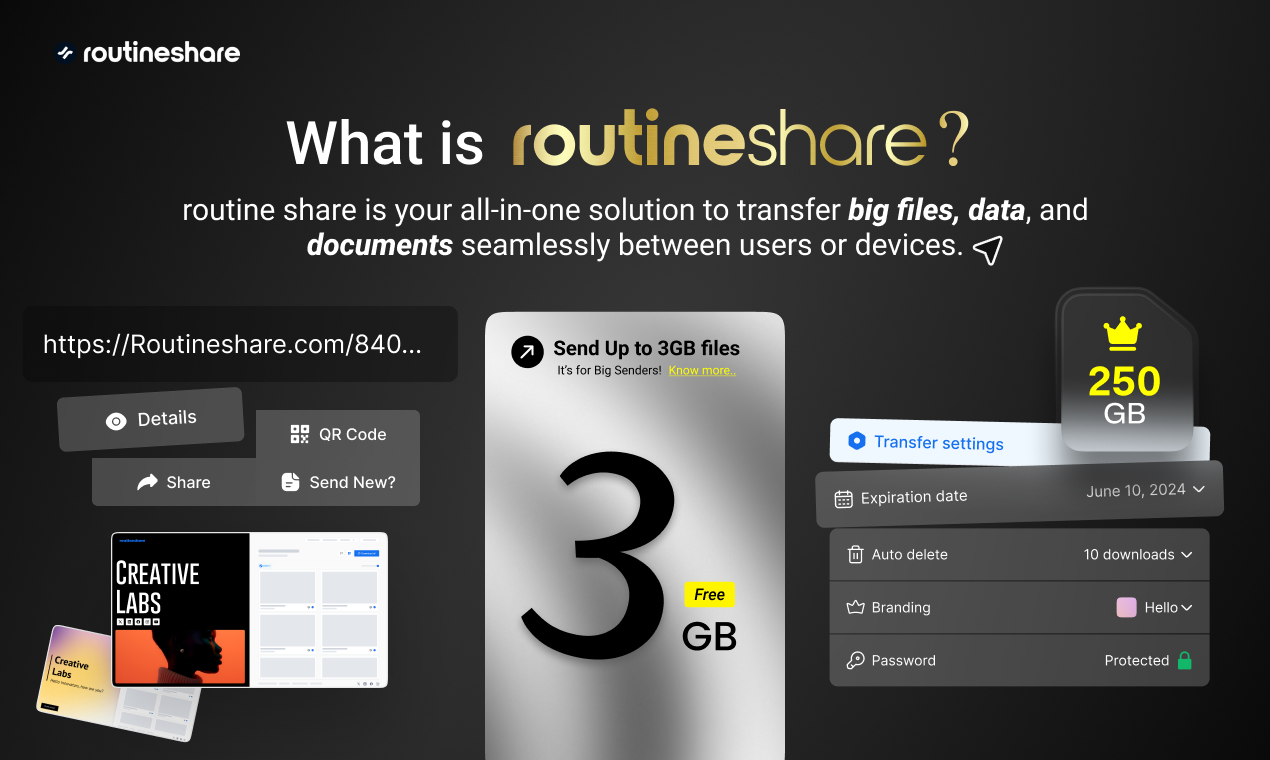The image size is (1270, 760).
Task: Click the document icon beside Send New?
Action: pos(290,482)
